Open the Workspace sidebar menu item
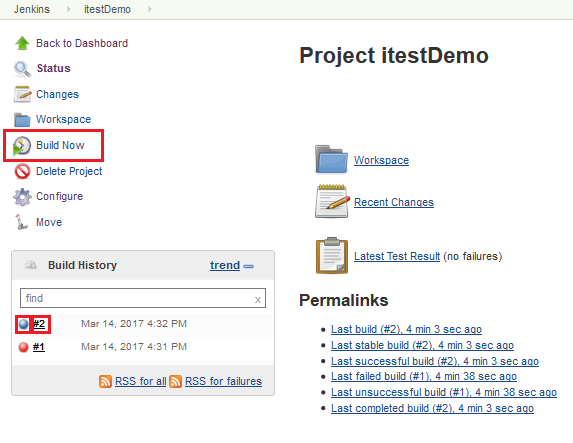573x443 pixels. [63, 120]
